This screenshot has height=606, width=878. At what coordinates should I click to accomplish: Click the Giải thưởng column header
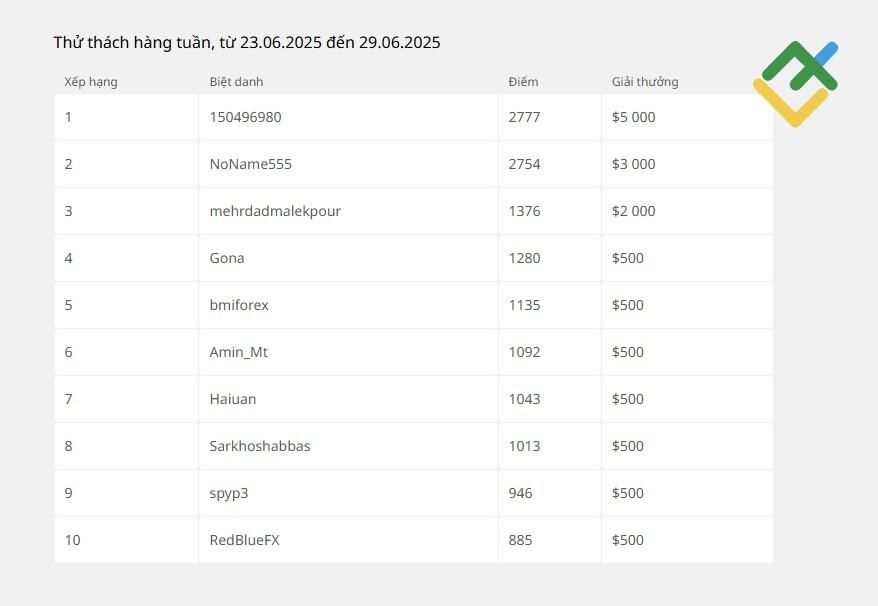645,82
